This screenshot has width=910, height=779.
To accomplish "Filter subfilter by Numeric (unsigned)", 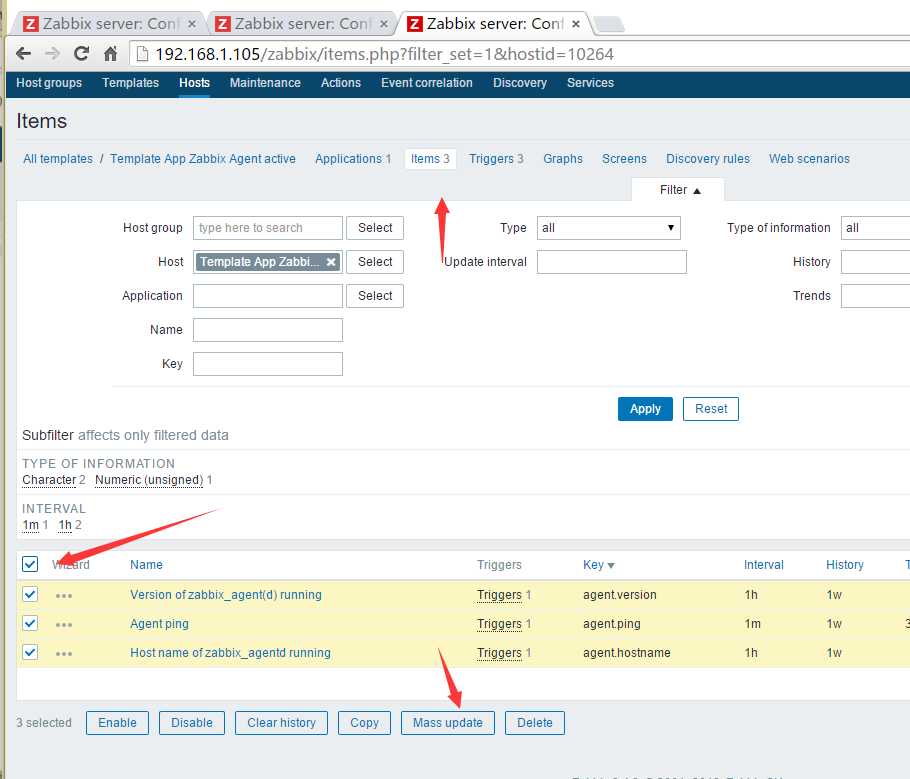I will click(149, 480).
